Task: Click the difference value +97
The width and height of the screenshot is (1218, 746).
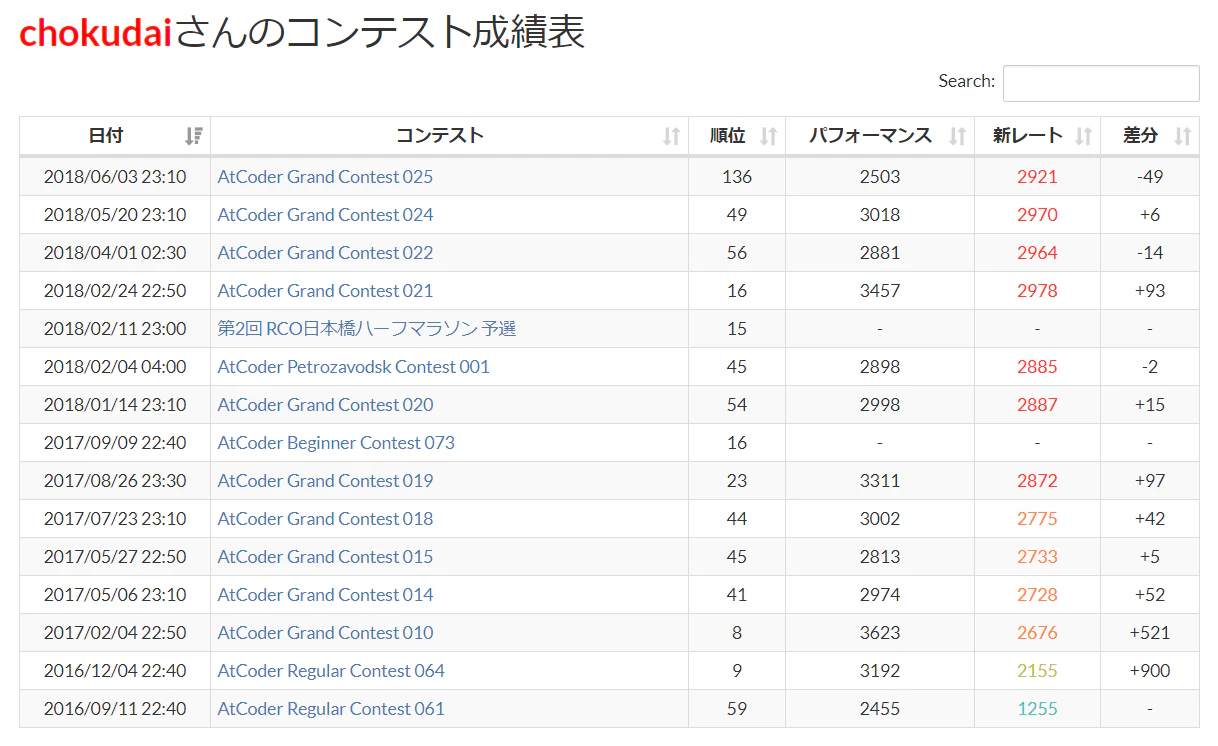Action: (x=1150, y=481)
